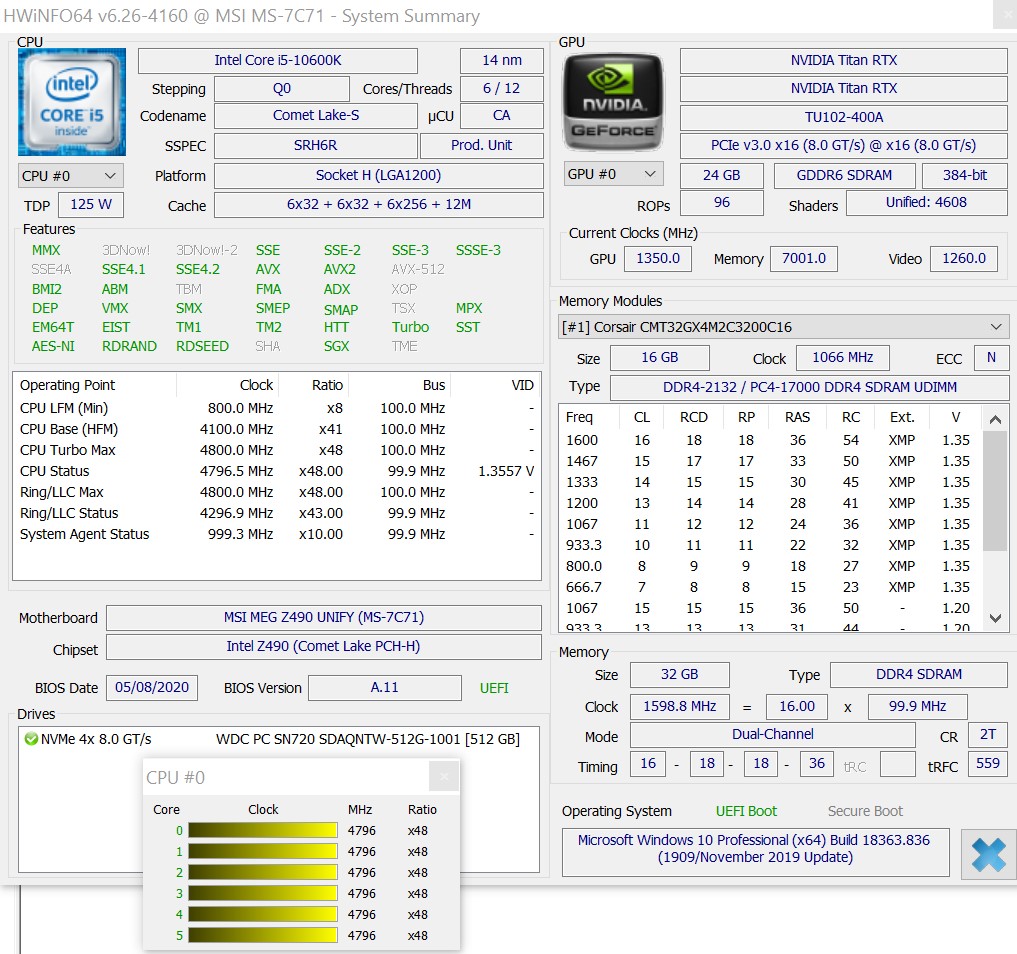Click the MSI MEG Z490 UNIFY motherboard field
Screen dimensions: 1017x954
324,617
